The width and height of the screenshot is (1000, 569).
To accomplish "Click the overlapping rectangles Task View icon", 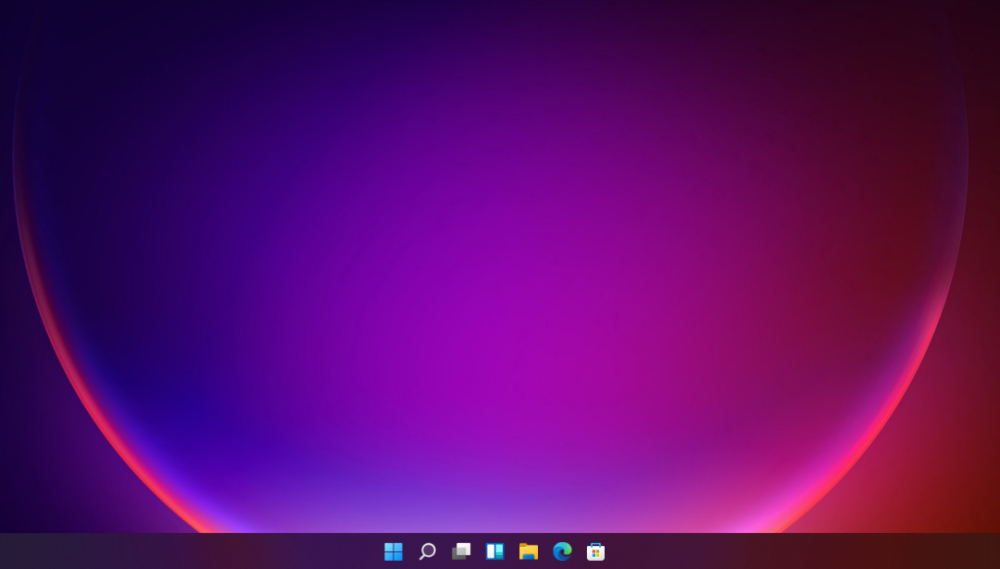I will tap(461, 551).
